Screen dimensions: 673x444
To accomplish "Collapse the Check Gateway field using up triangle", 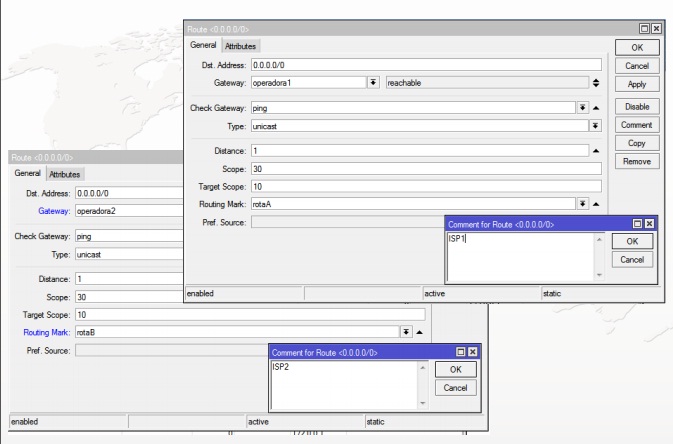I will (x=595, y=108).
